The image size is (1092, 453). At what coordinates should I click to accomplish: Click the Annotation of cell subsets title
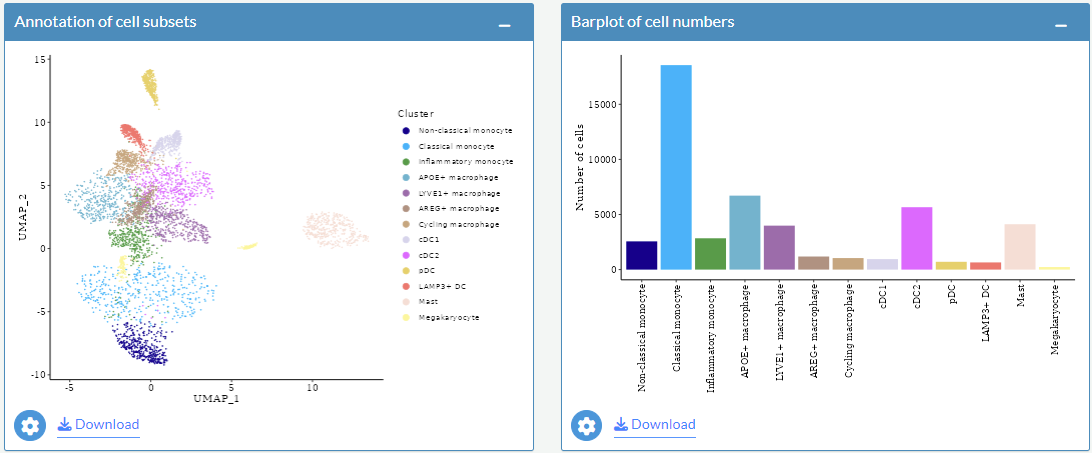click(x=105, y=22)
